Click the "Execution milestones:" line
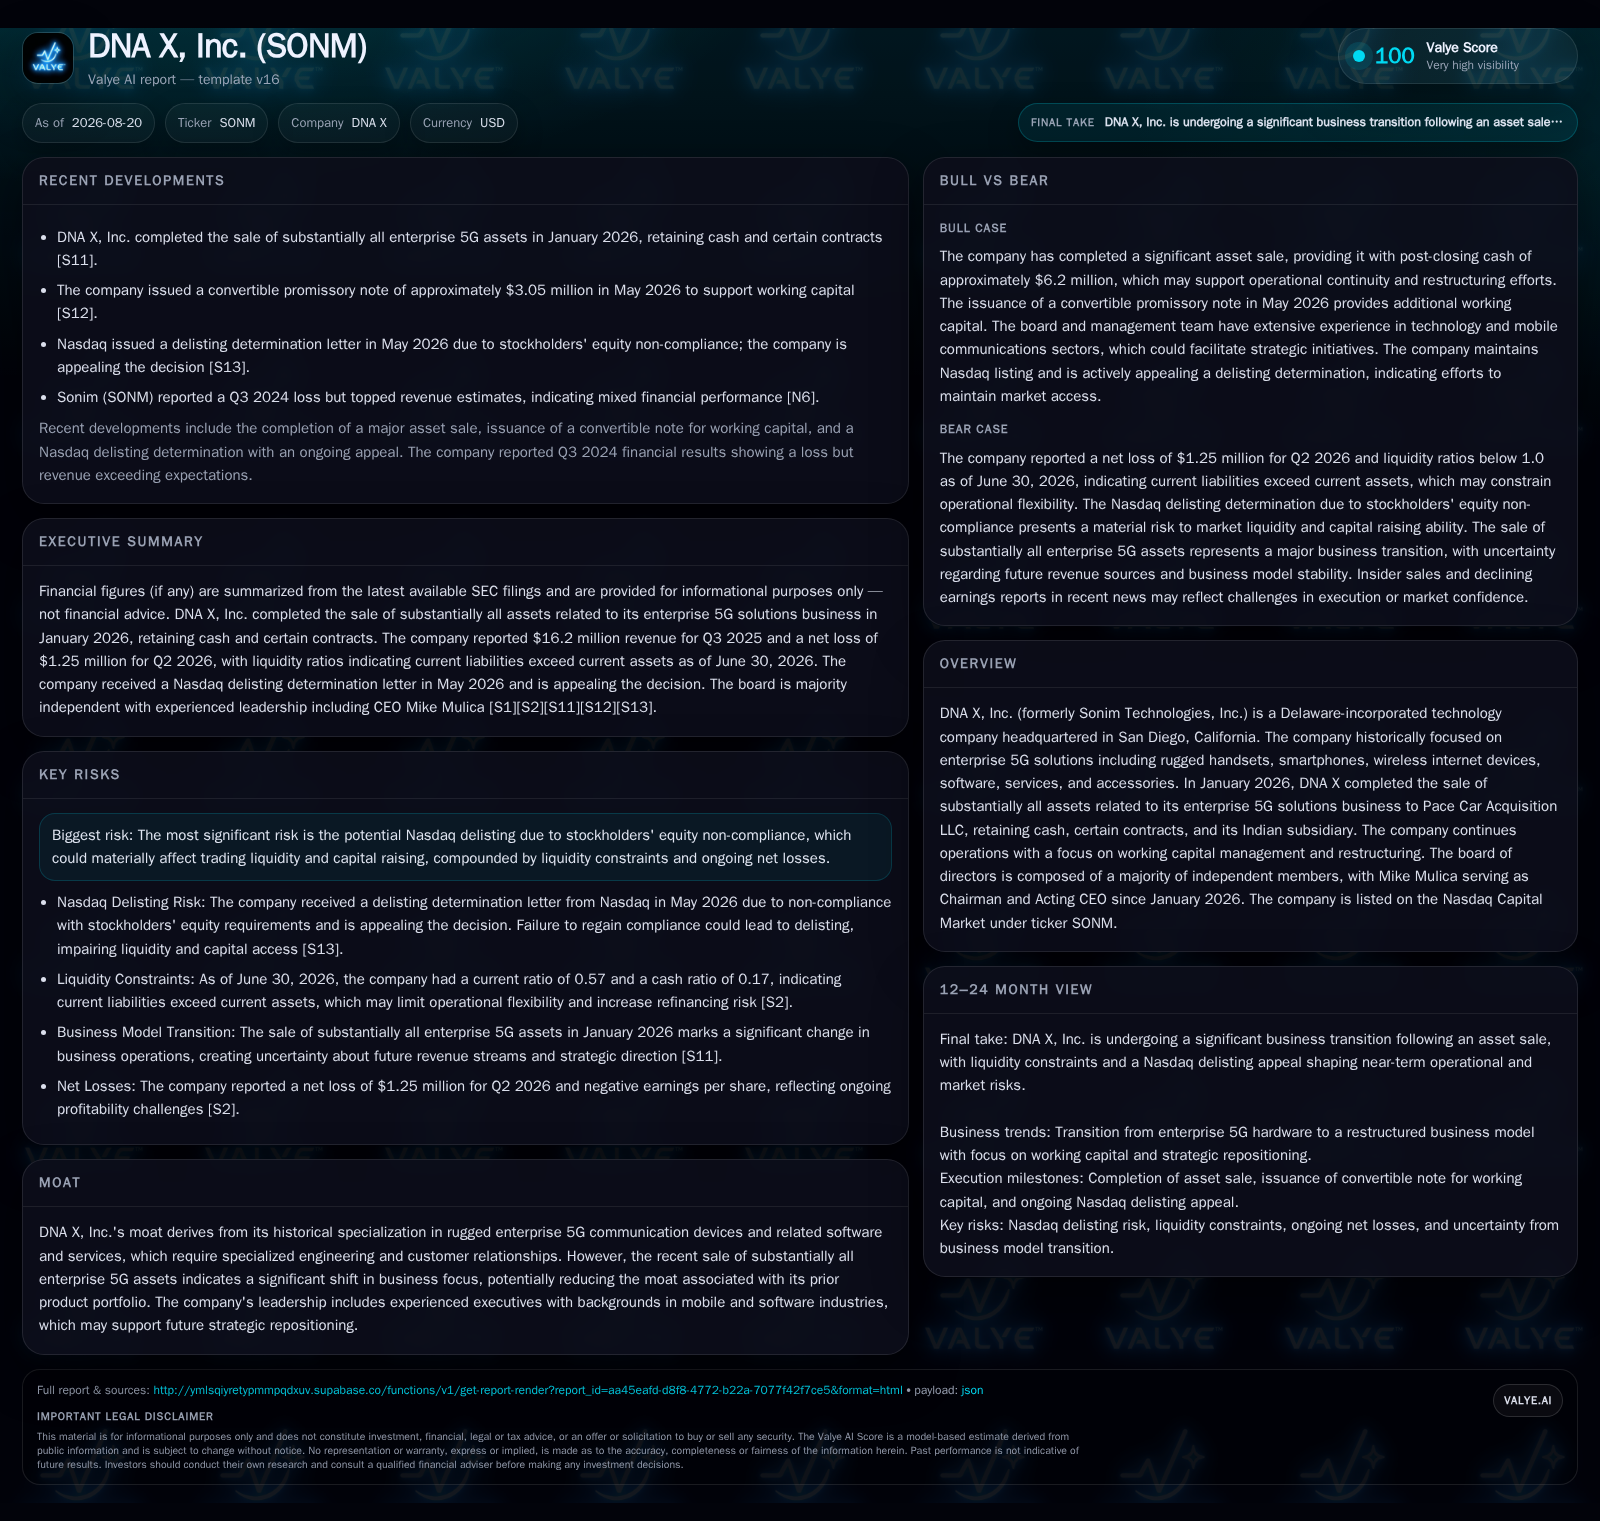The image size is (1600, 1521). 1231,1190
